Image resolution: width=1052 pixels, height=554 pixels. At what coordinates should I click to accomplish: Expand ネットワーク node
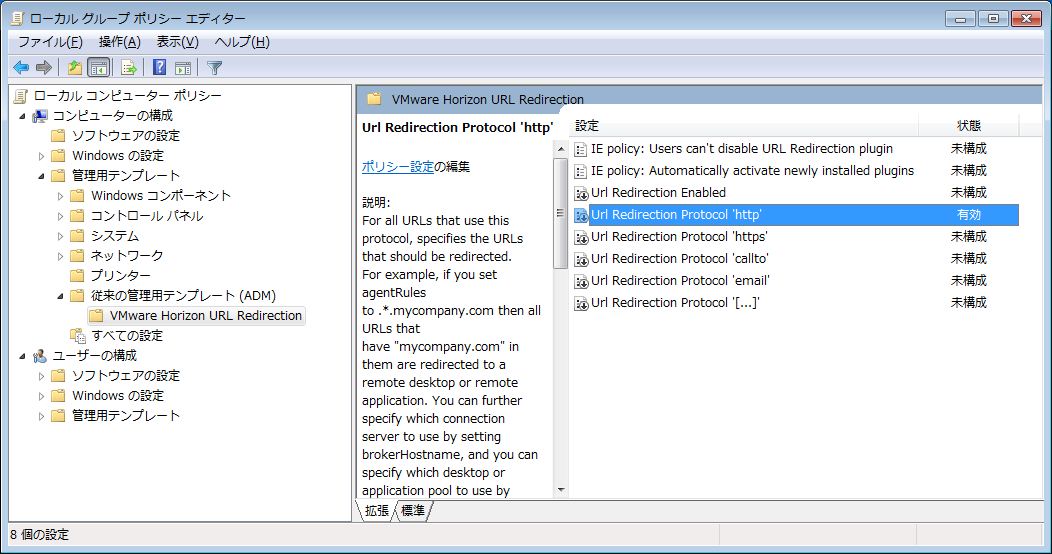tap(60, 256)
